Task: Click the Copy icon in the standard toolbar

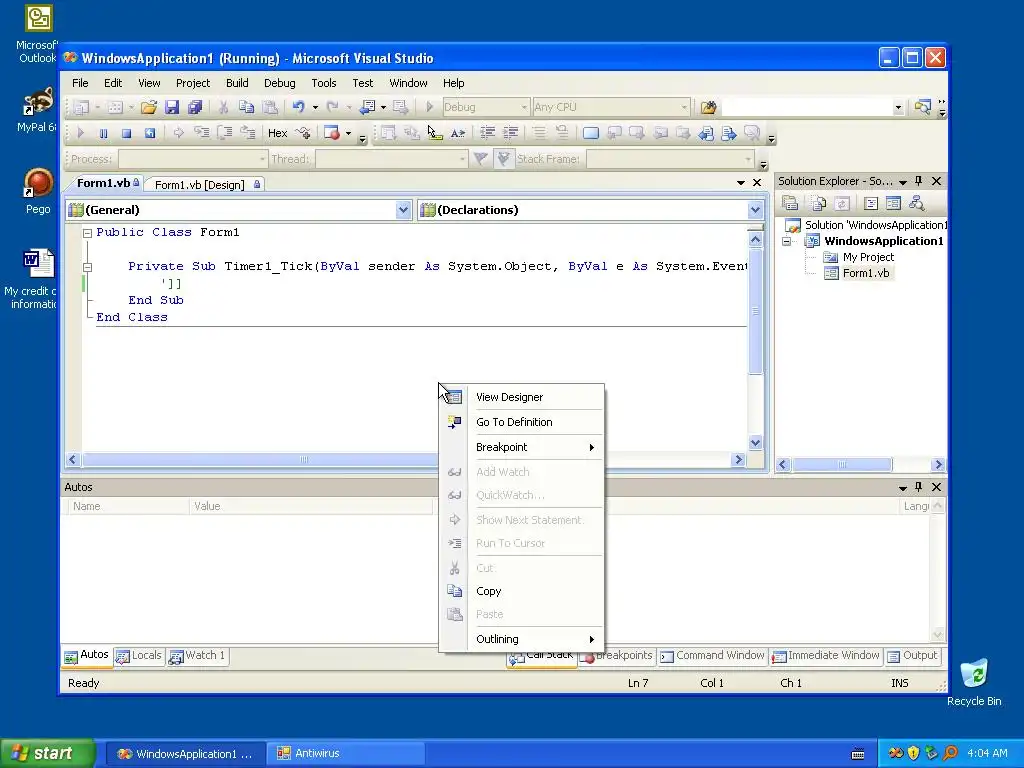Action: (246, 107)
